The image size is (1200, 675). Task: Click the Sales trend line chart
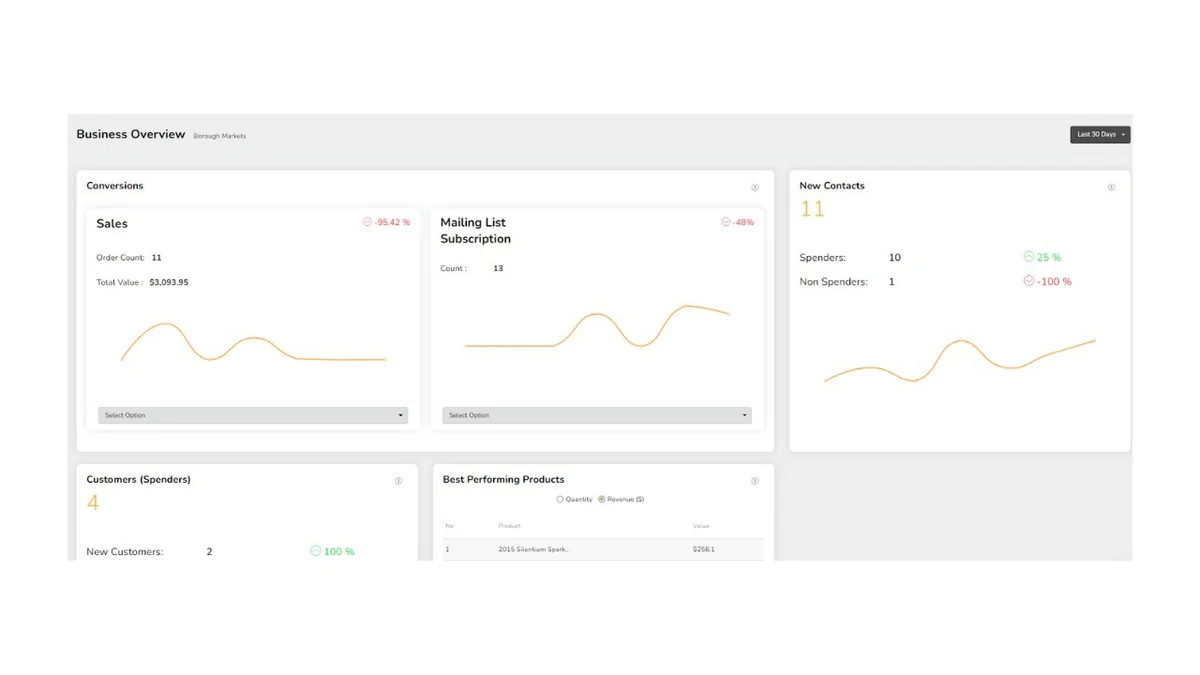pyautogui.click(x=253, y=342)
